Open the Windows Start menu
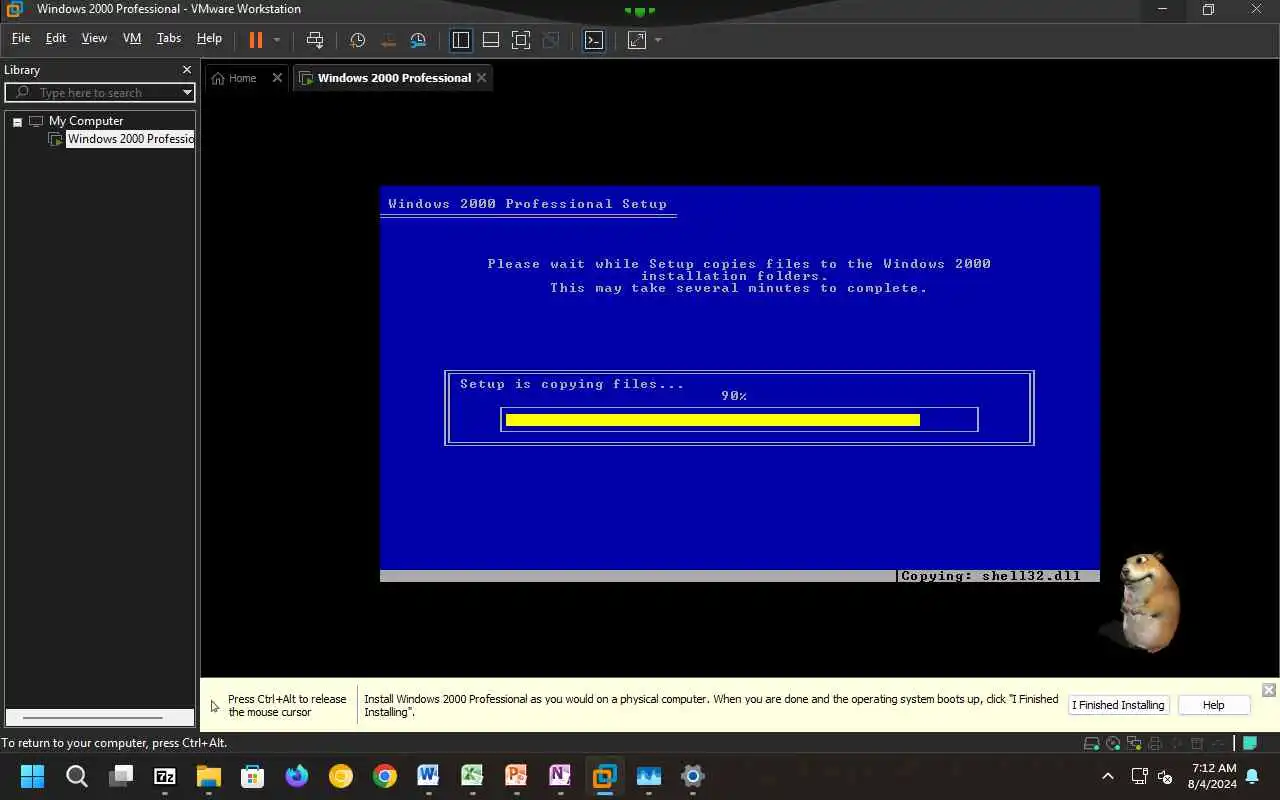Image resolution: width=1280 pixels, height=800 pixels. pyautogui.click(x=32, y=776)
